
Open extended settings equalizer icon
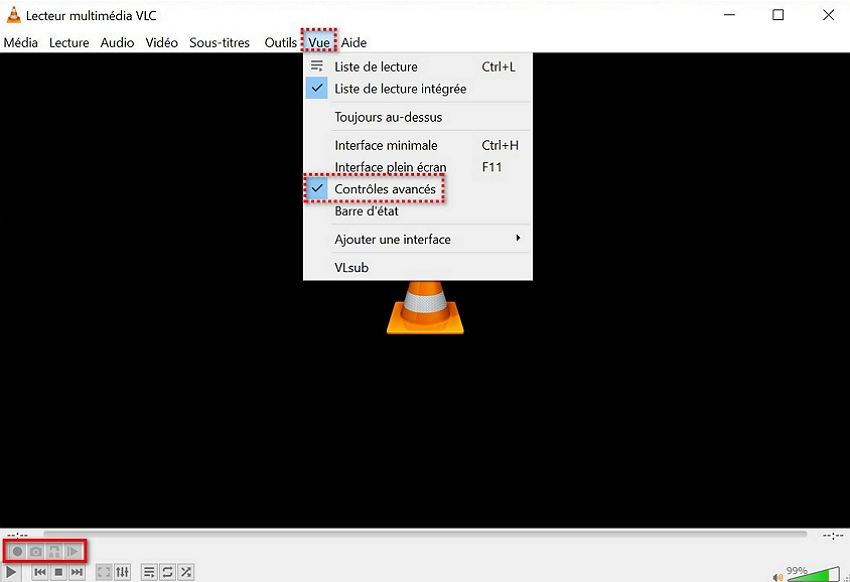pos(122,572)
